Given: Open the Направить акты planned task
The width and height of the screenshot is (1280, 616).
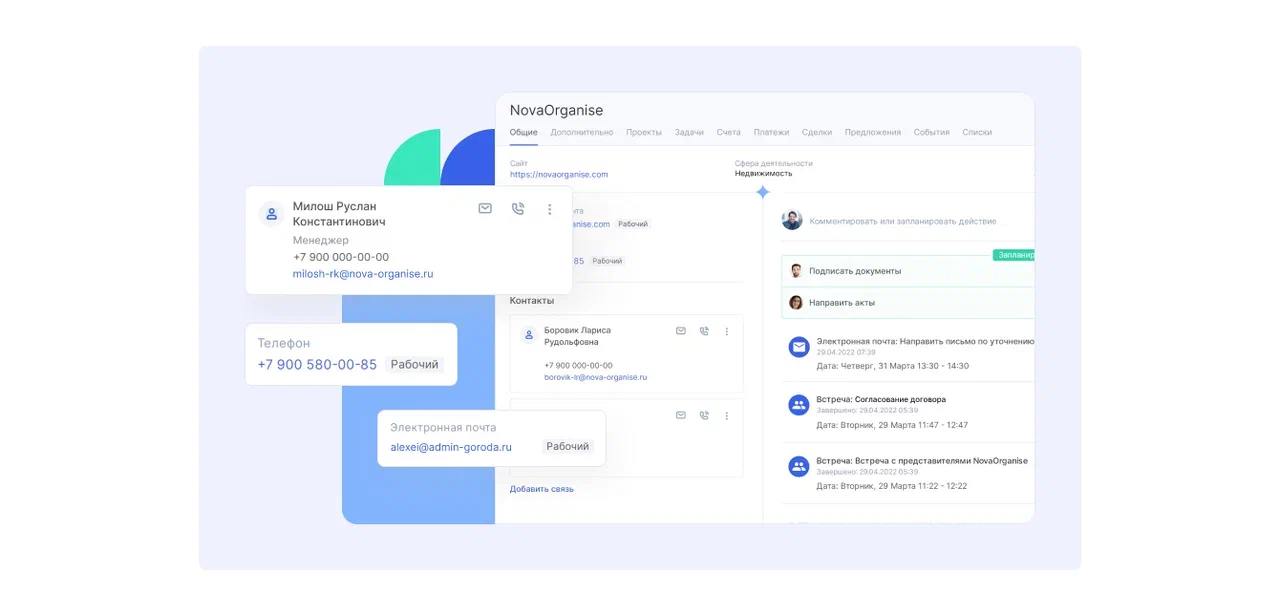Looking at the screenshot, I should (908, 302).
